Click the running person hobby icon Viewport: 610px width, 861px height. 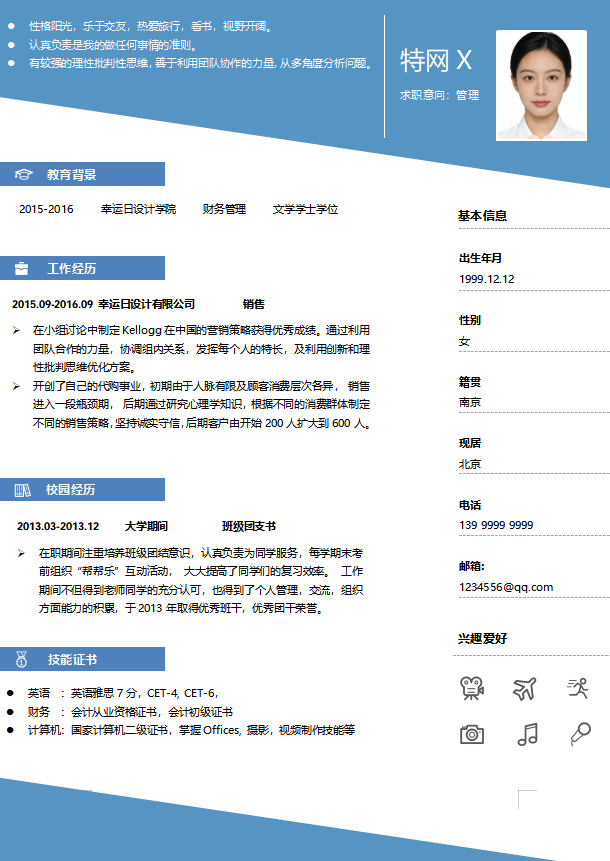pyautogui.click(x=578, y=688)
